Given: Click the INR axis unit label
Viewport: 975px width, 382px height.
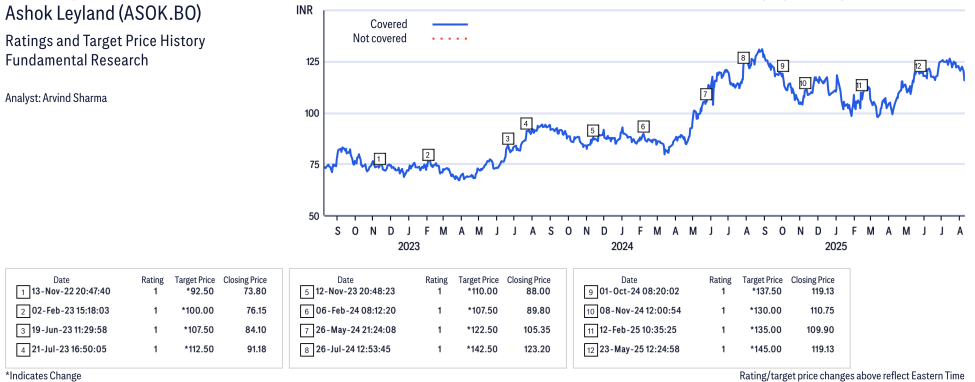Looking at the screenshot, I should (x=304, y=10).
